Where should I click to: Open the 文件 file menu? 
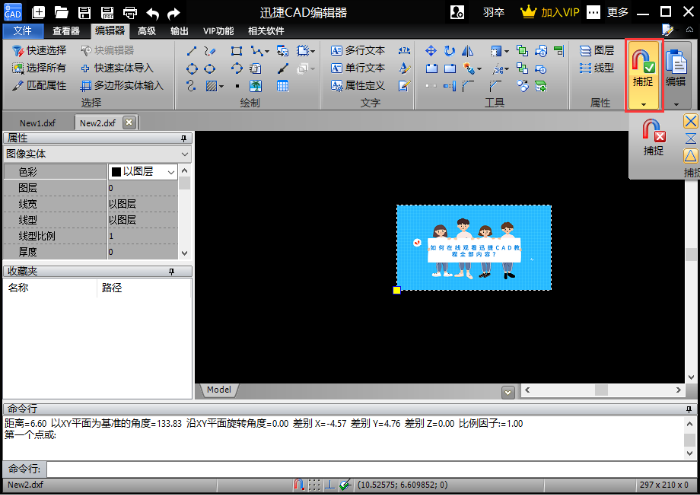click(23, 31)
